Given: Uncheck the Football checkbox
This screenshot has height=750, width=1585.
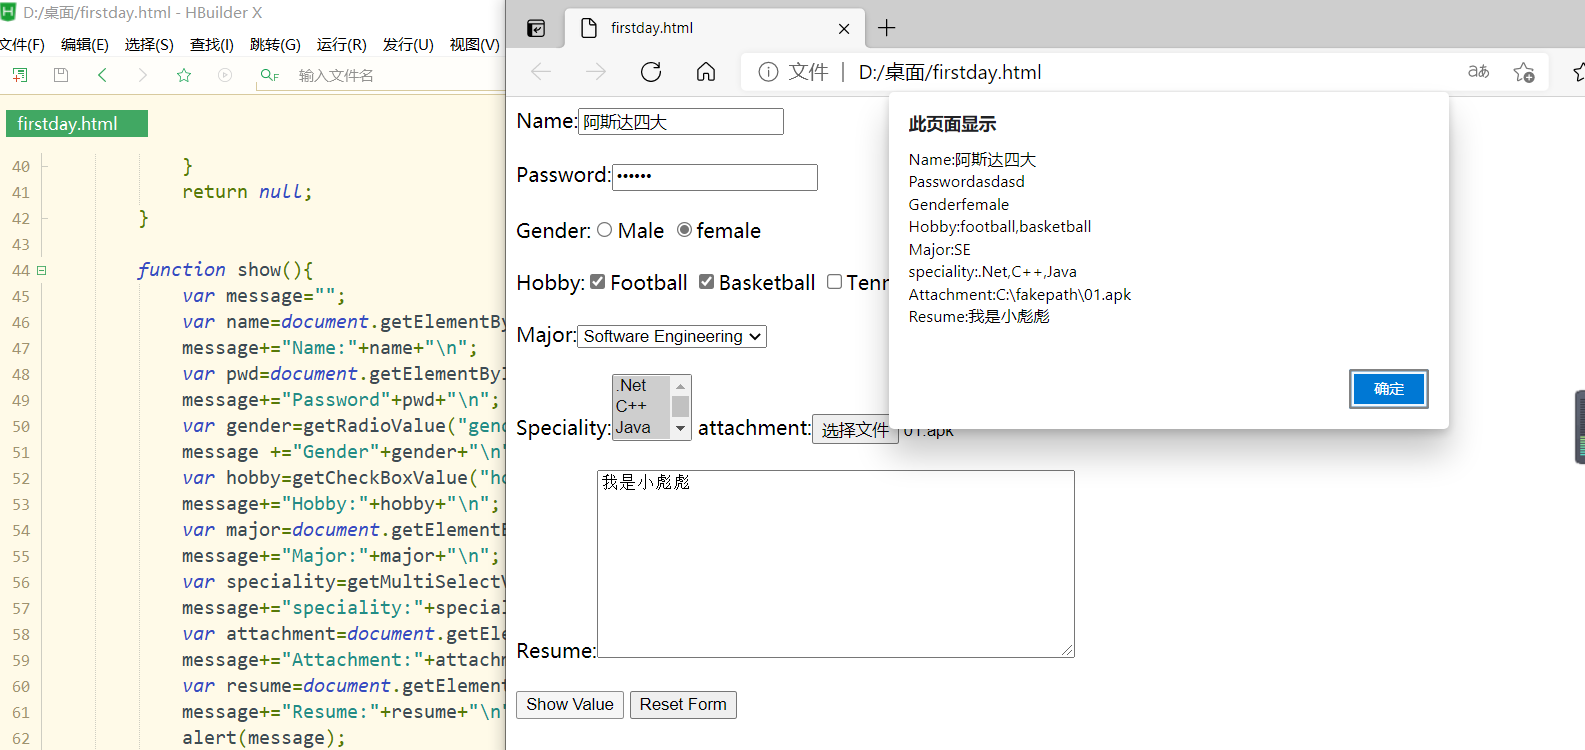Looking at the screenshot, I should pyautogui.click(x=598, y=282).
